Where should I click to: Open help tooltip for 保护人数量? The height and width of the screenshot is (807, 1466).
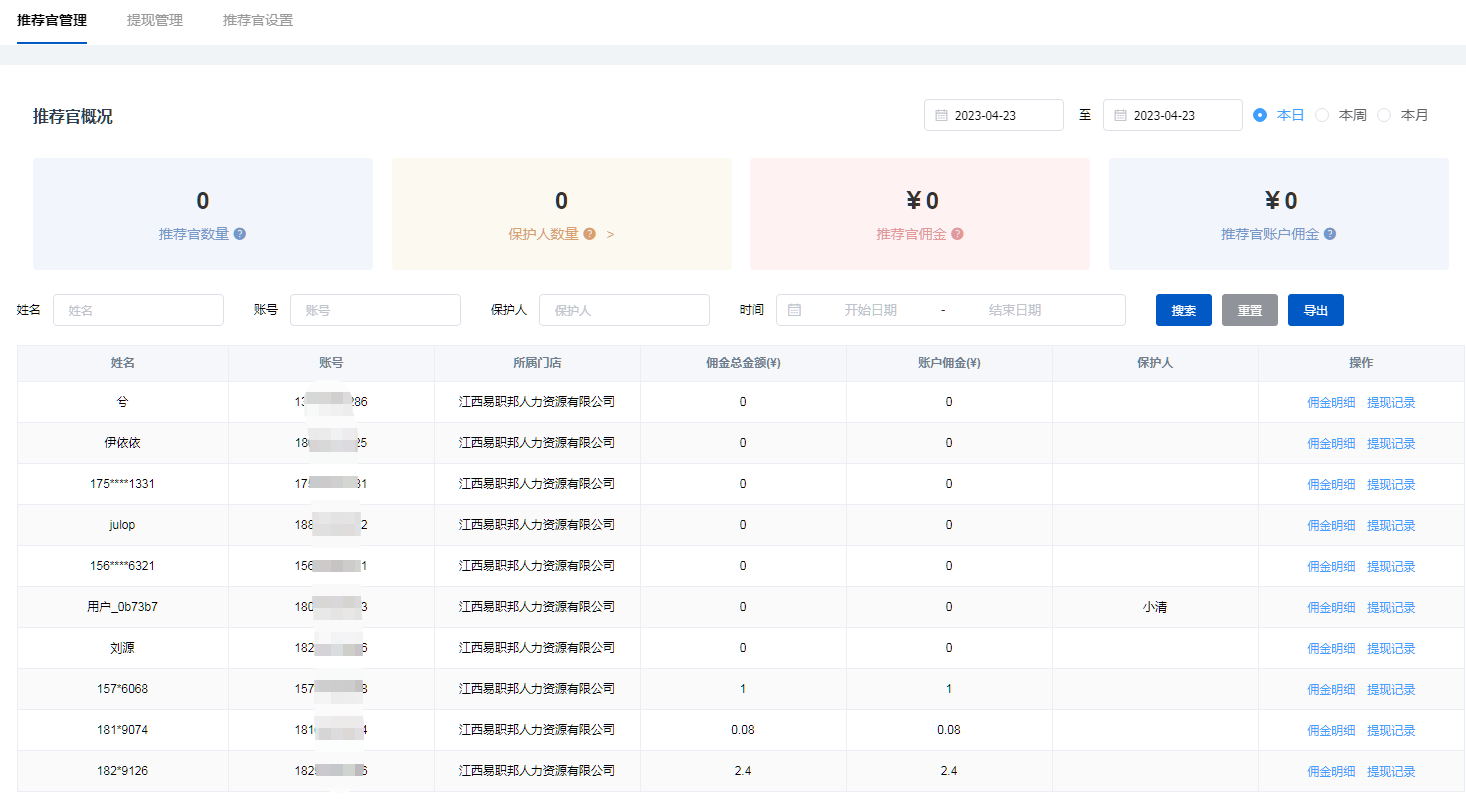590,234
